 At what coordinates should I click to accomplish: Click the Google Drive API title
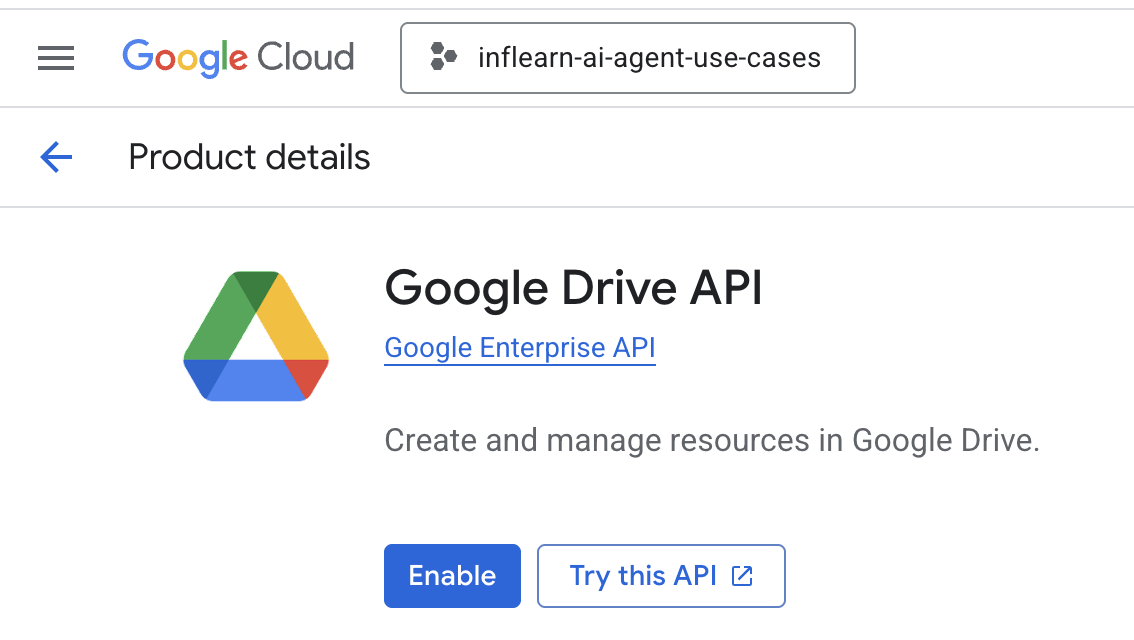(574, 289)
